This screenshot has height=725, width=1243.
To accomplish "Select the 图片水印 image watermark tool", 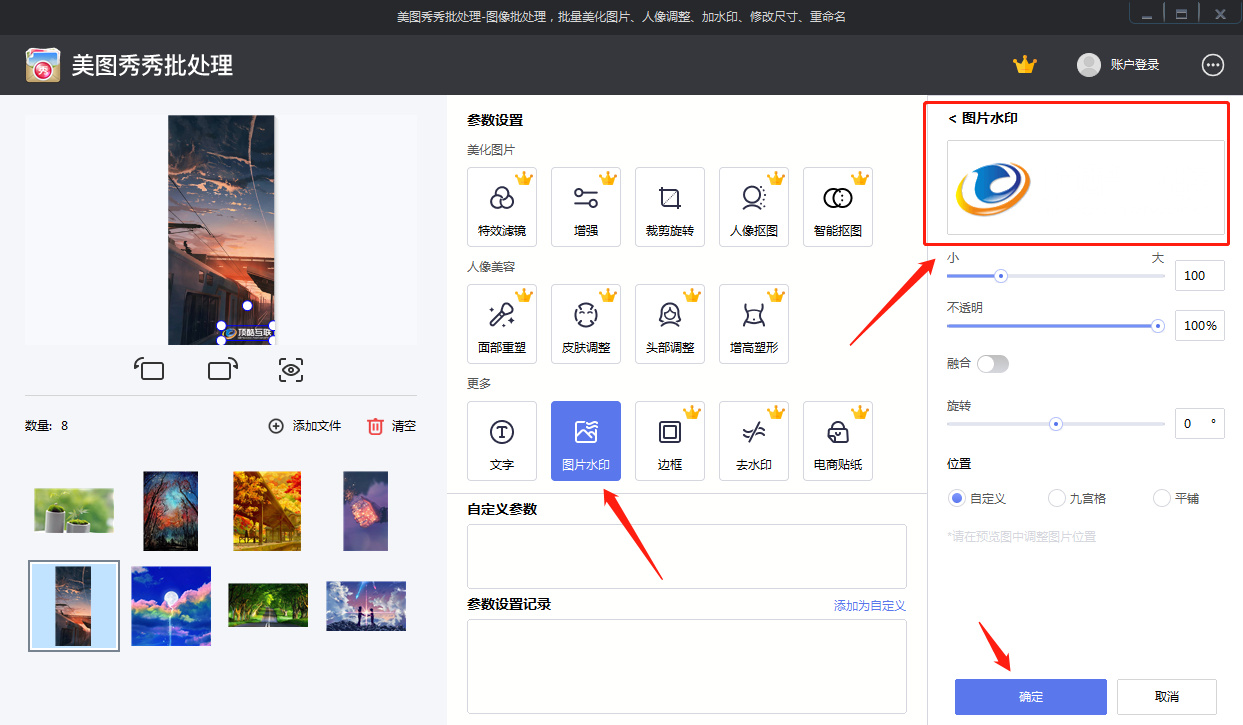I will tap(586, 441).
